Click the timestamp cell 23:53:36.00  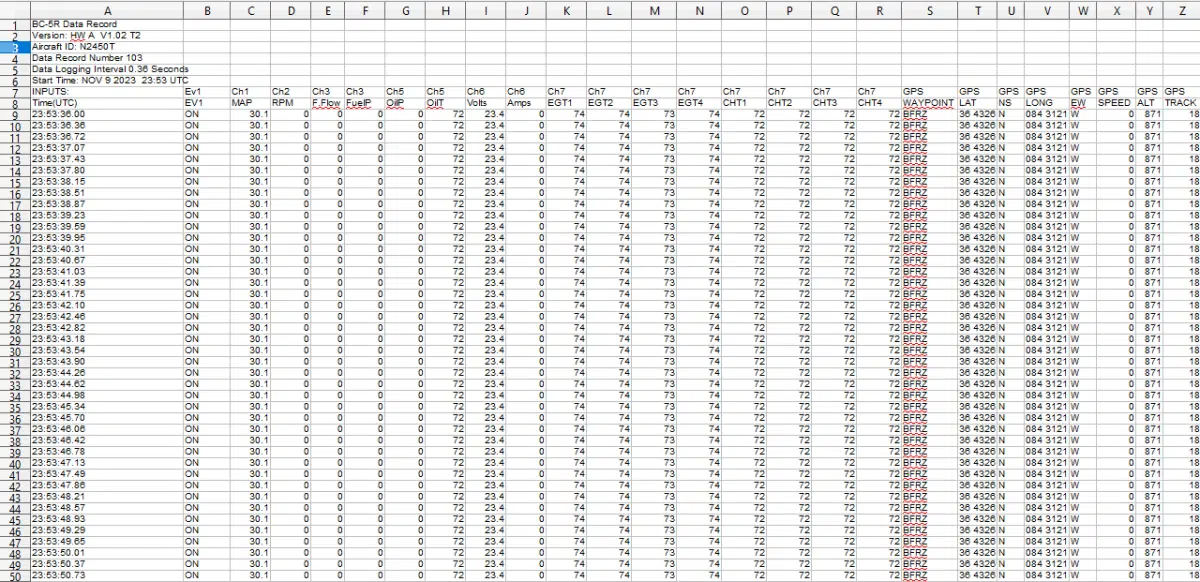58,114
